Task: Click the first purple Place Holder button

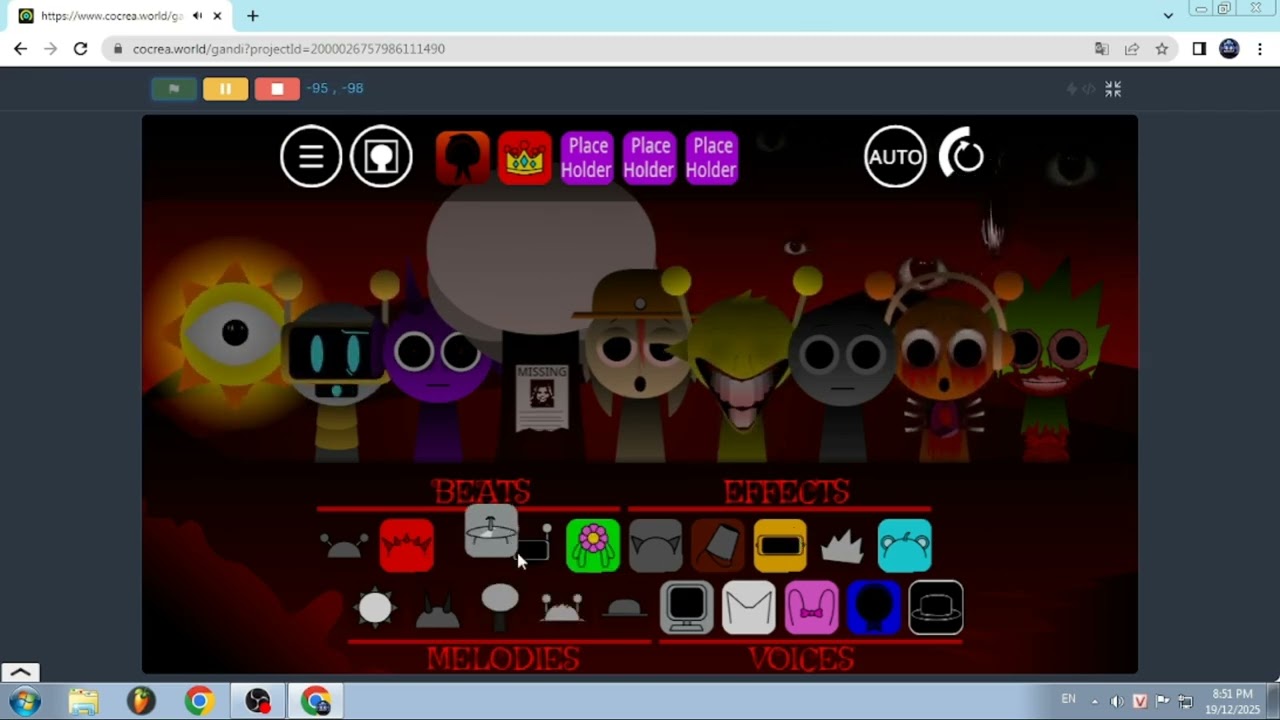Action: click(586, 157)
